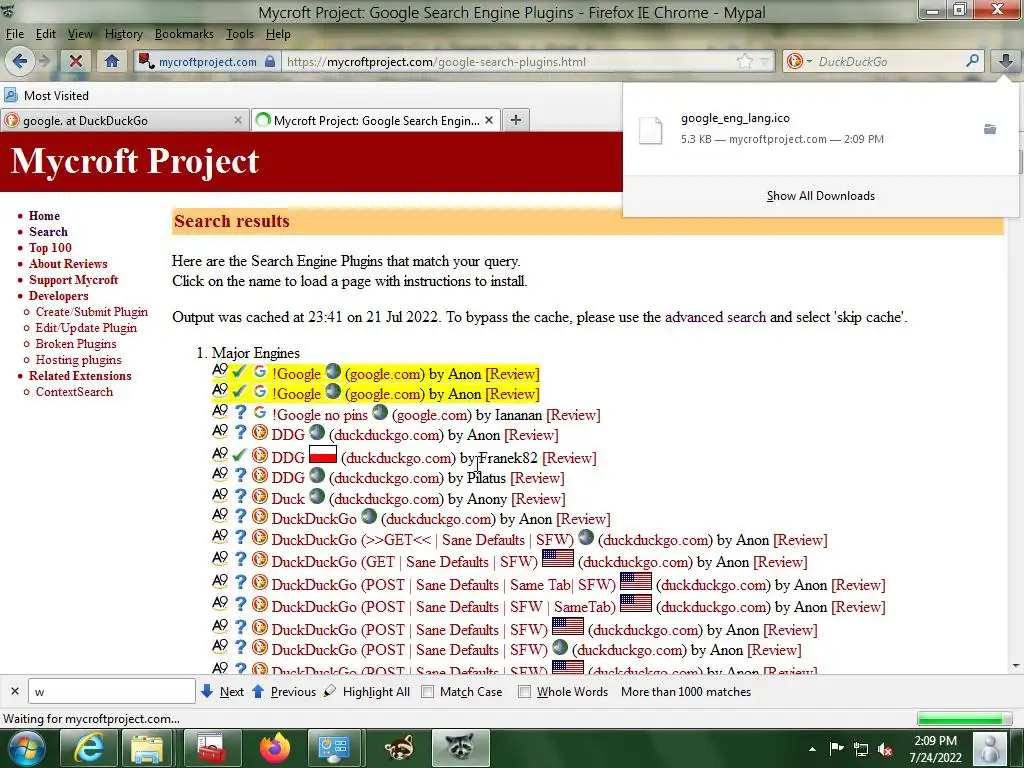The width and height of the screenshot is (1024, 768).
Task: Go back with the Back arrow button
Action: coord(19,61)
